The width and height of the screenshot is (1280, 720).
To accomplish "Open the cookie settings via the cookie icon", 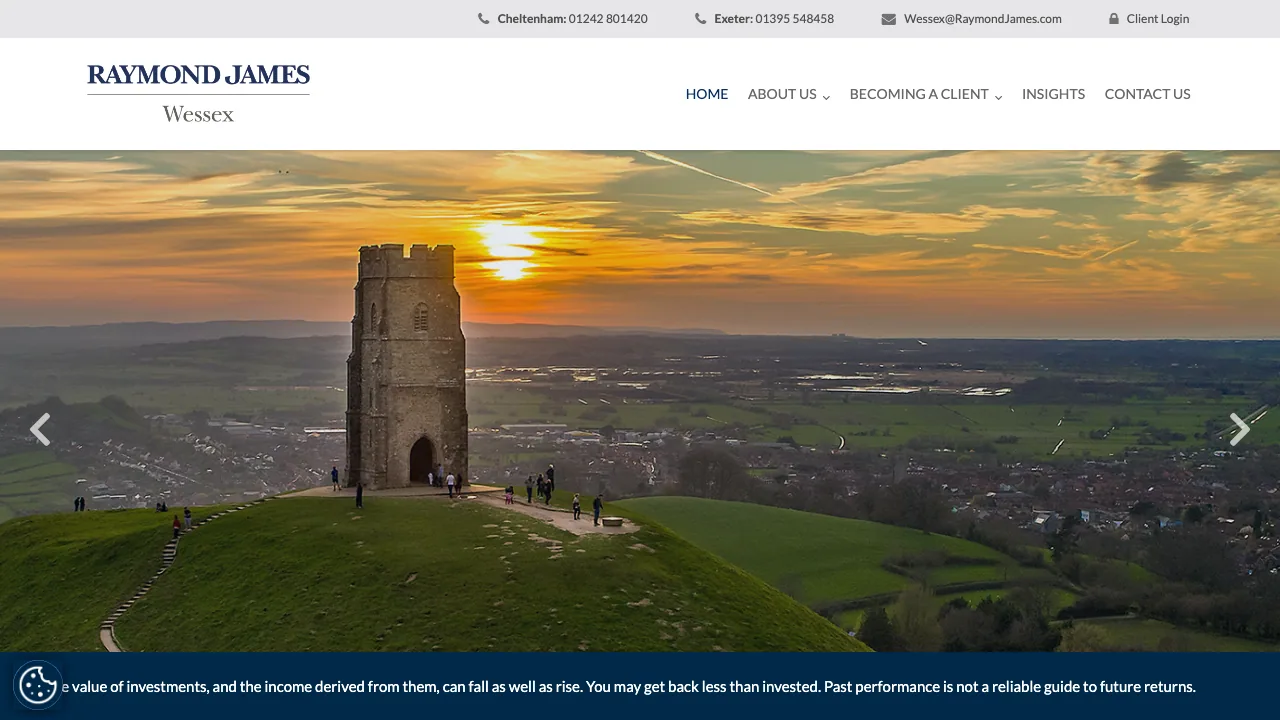I will (38, 686).
